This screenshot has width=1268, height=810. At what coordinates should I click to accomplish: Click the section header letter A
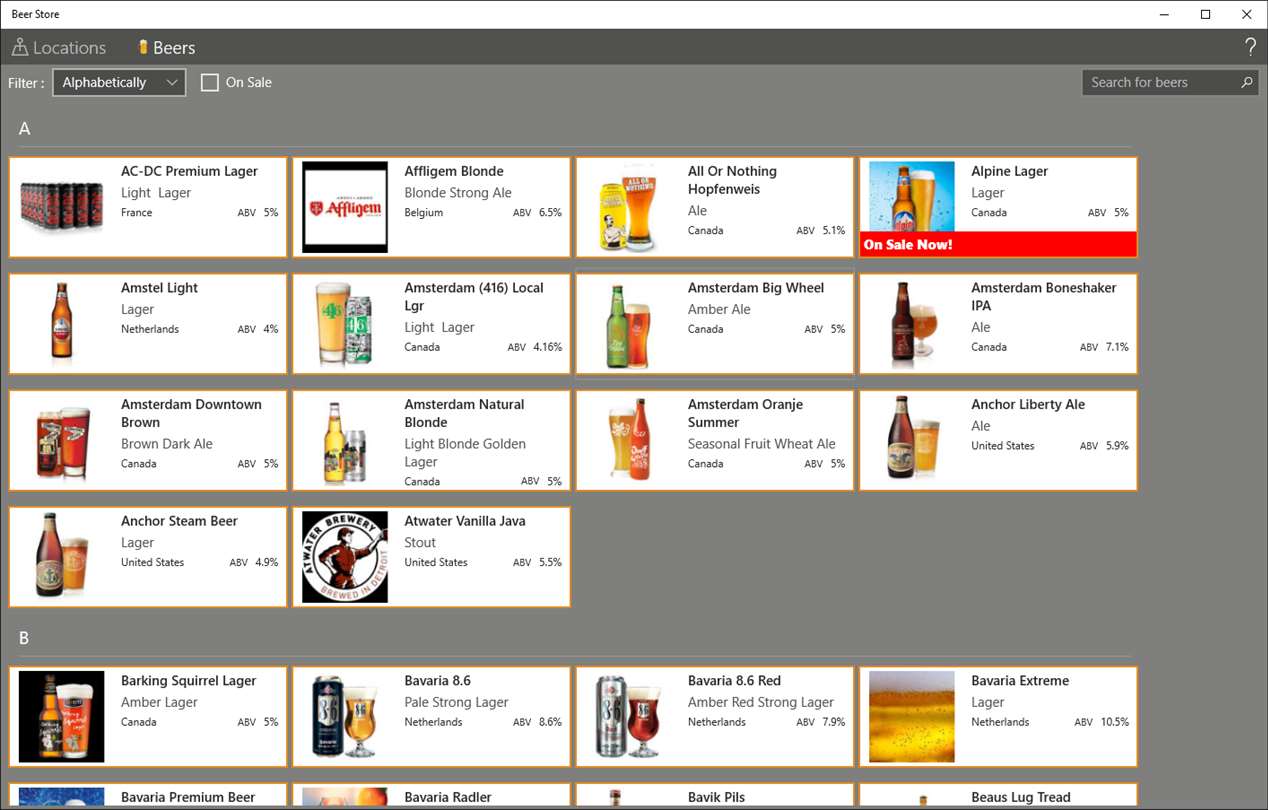(25, 128)
